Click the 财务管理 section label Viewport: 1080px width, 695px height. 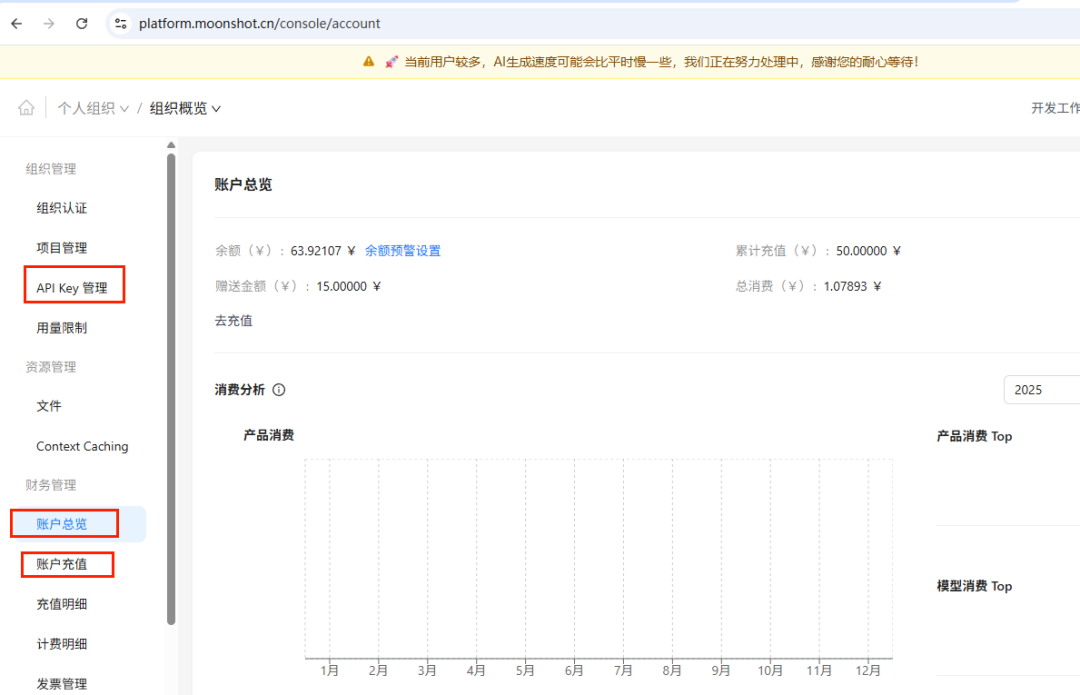[51, 486]
